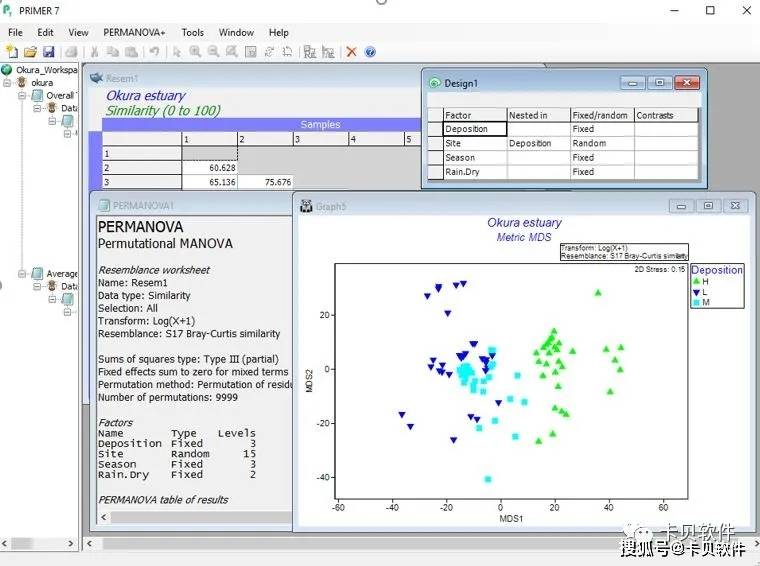760x566 pixels.
Task: Click the undo arrow in toolbar
Action: click(154, 52)
